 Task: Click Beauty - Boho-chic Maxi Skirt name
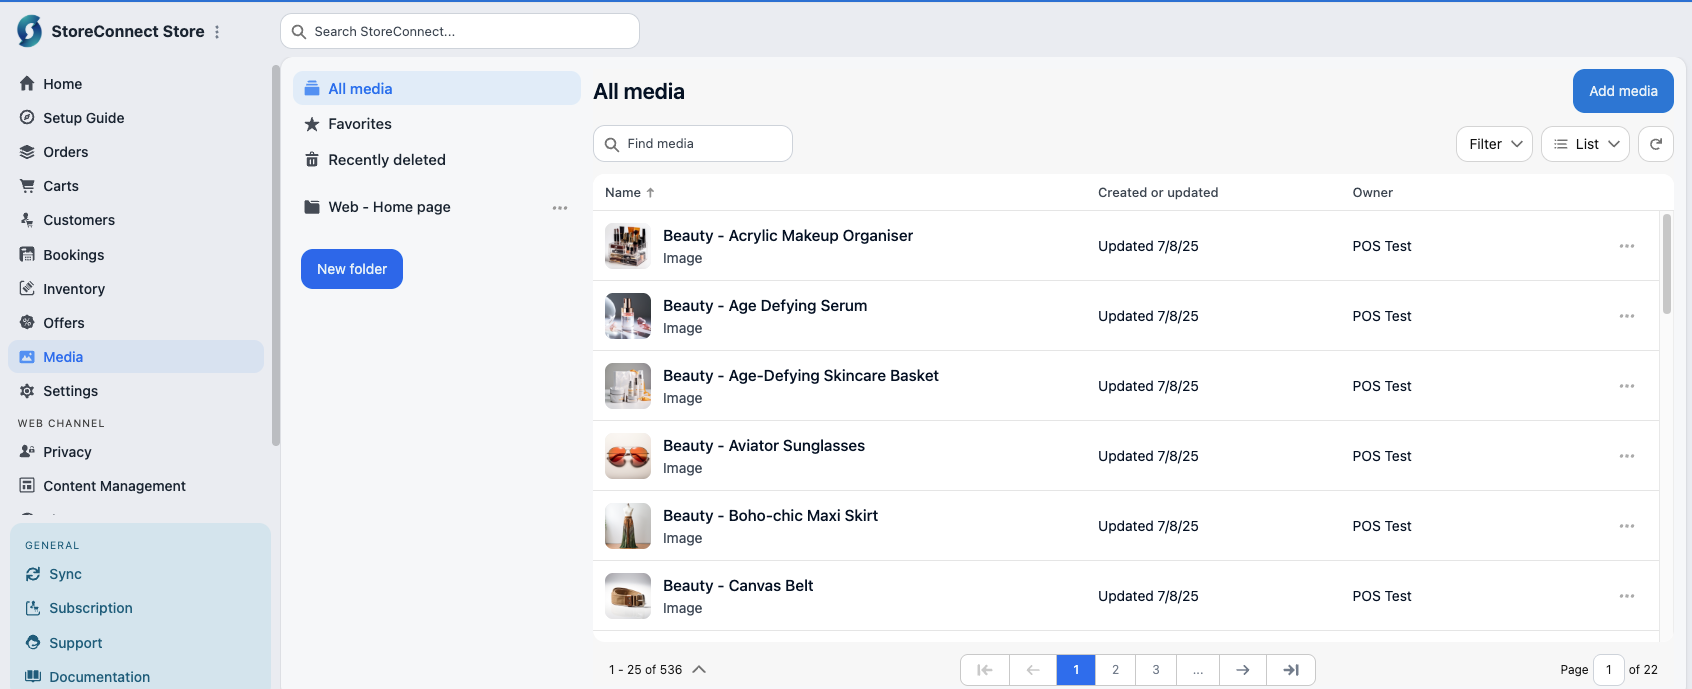[x=770, y=516]
